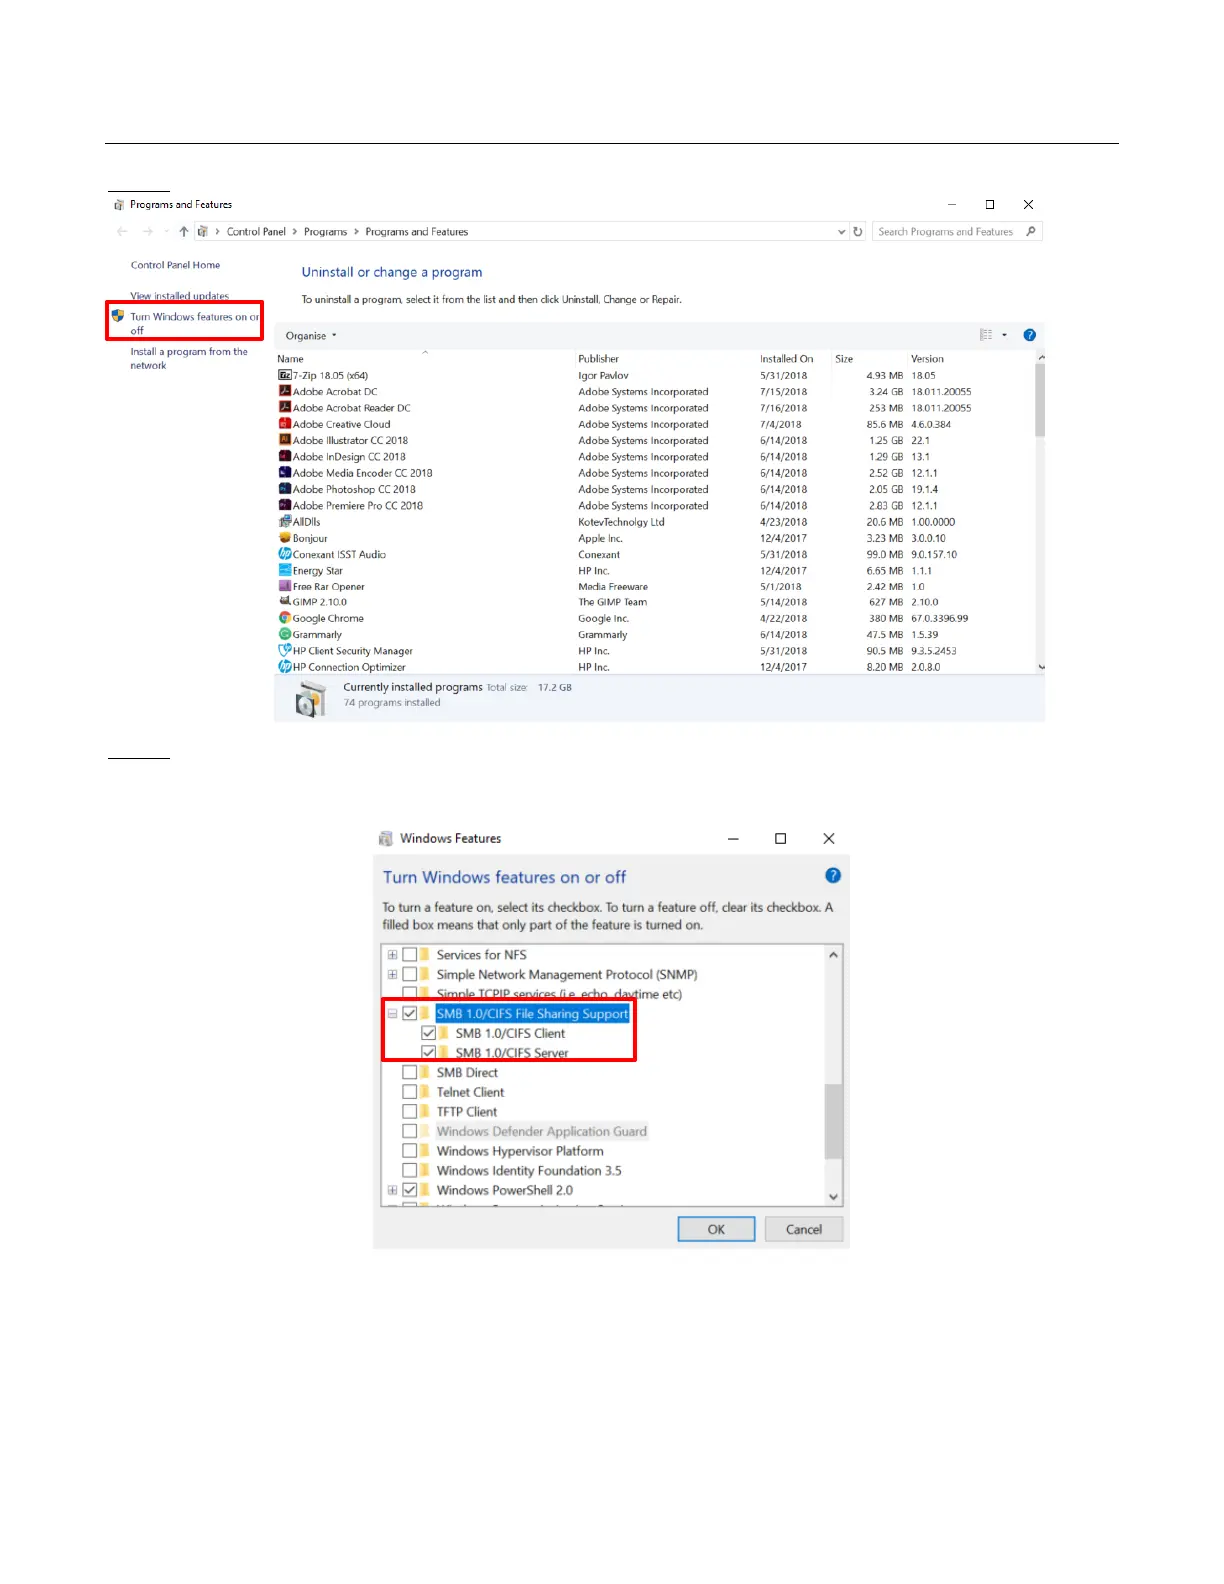
Task: Click Control Panel in the breadcrumb
Action: pyautogui.click(x=256, y=231)
